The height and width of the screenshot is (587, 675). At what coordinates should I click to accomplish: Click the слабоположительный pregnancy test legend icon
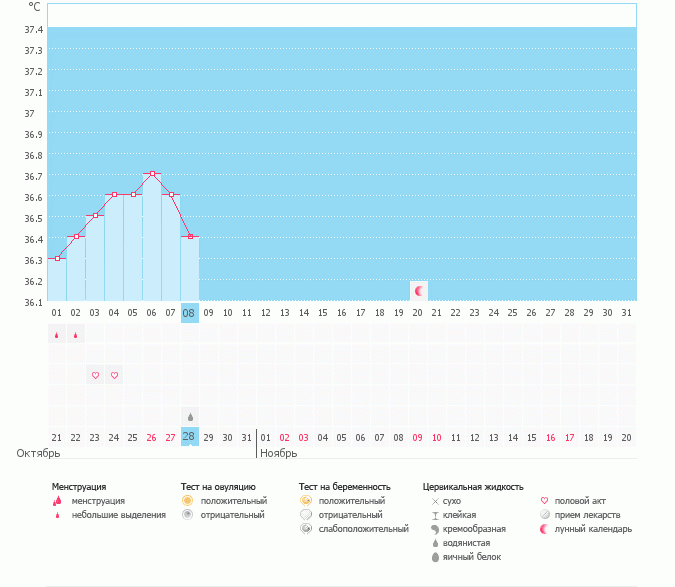(x=305, y=528)
